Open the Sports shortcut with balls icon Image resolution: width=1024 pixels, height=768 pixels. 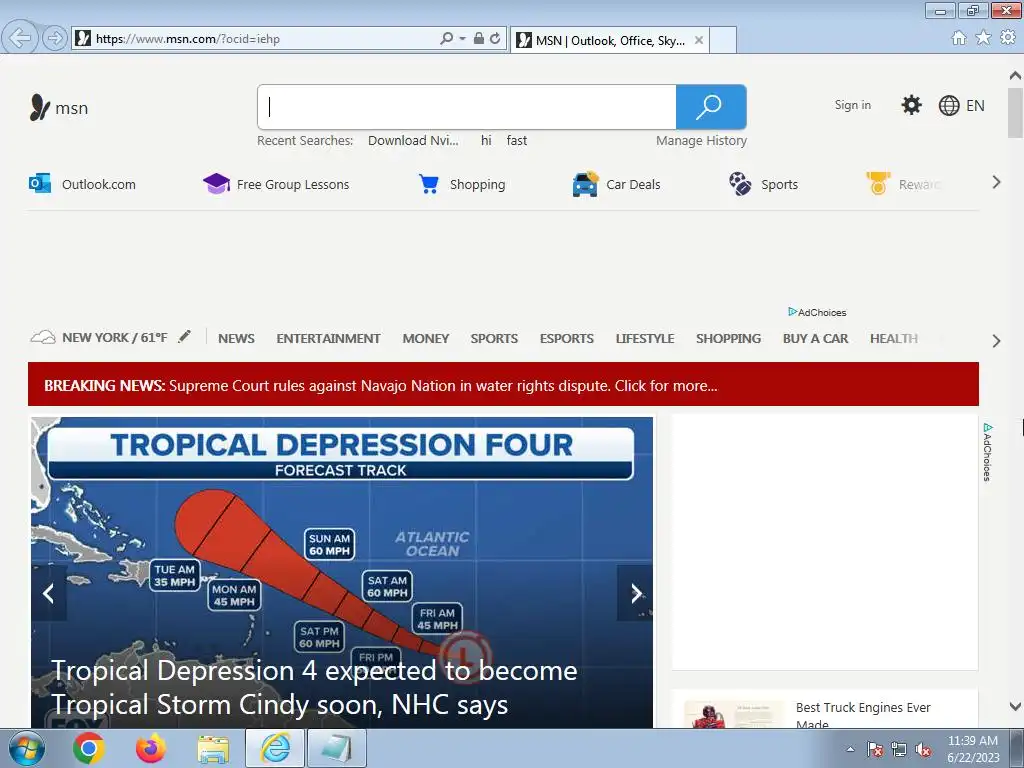763,184
